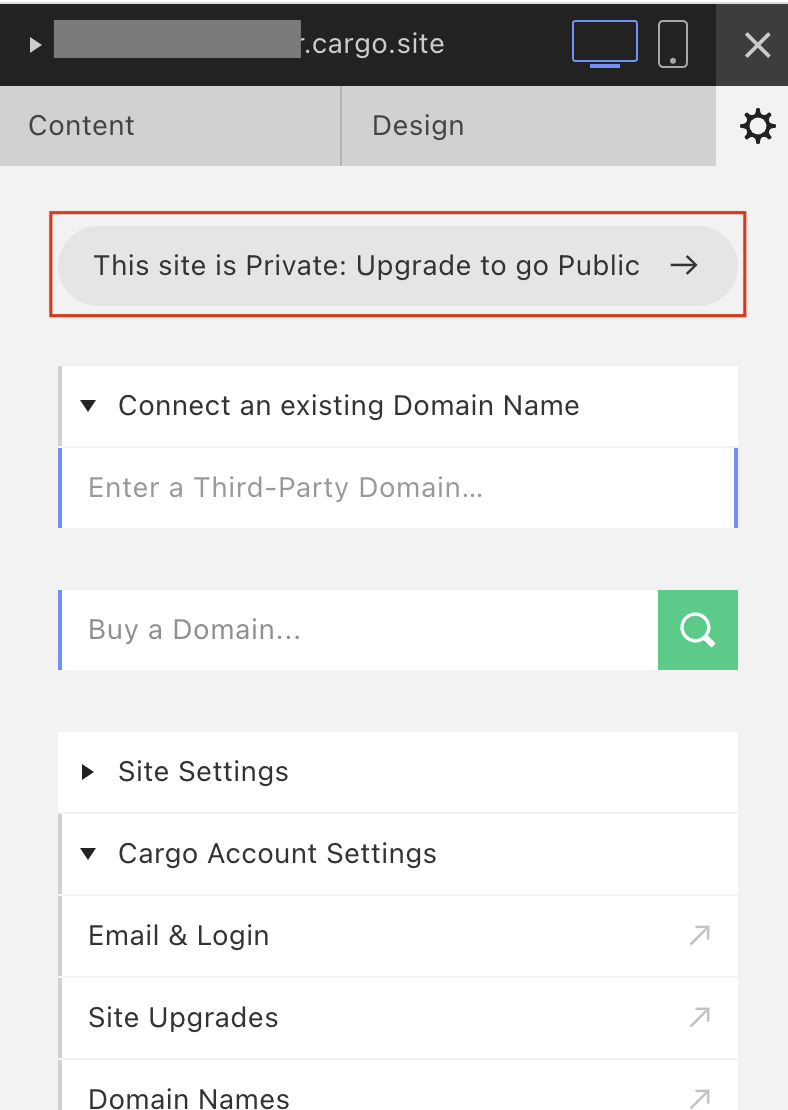Screen dimensions: 788x1110
Task: Open the Design tab
Action: (529, 126)
